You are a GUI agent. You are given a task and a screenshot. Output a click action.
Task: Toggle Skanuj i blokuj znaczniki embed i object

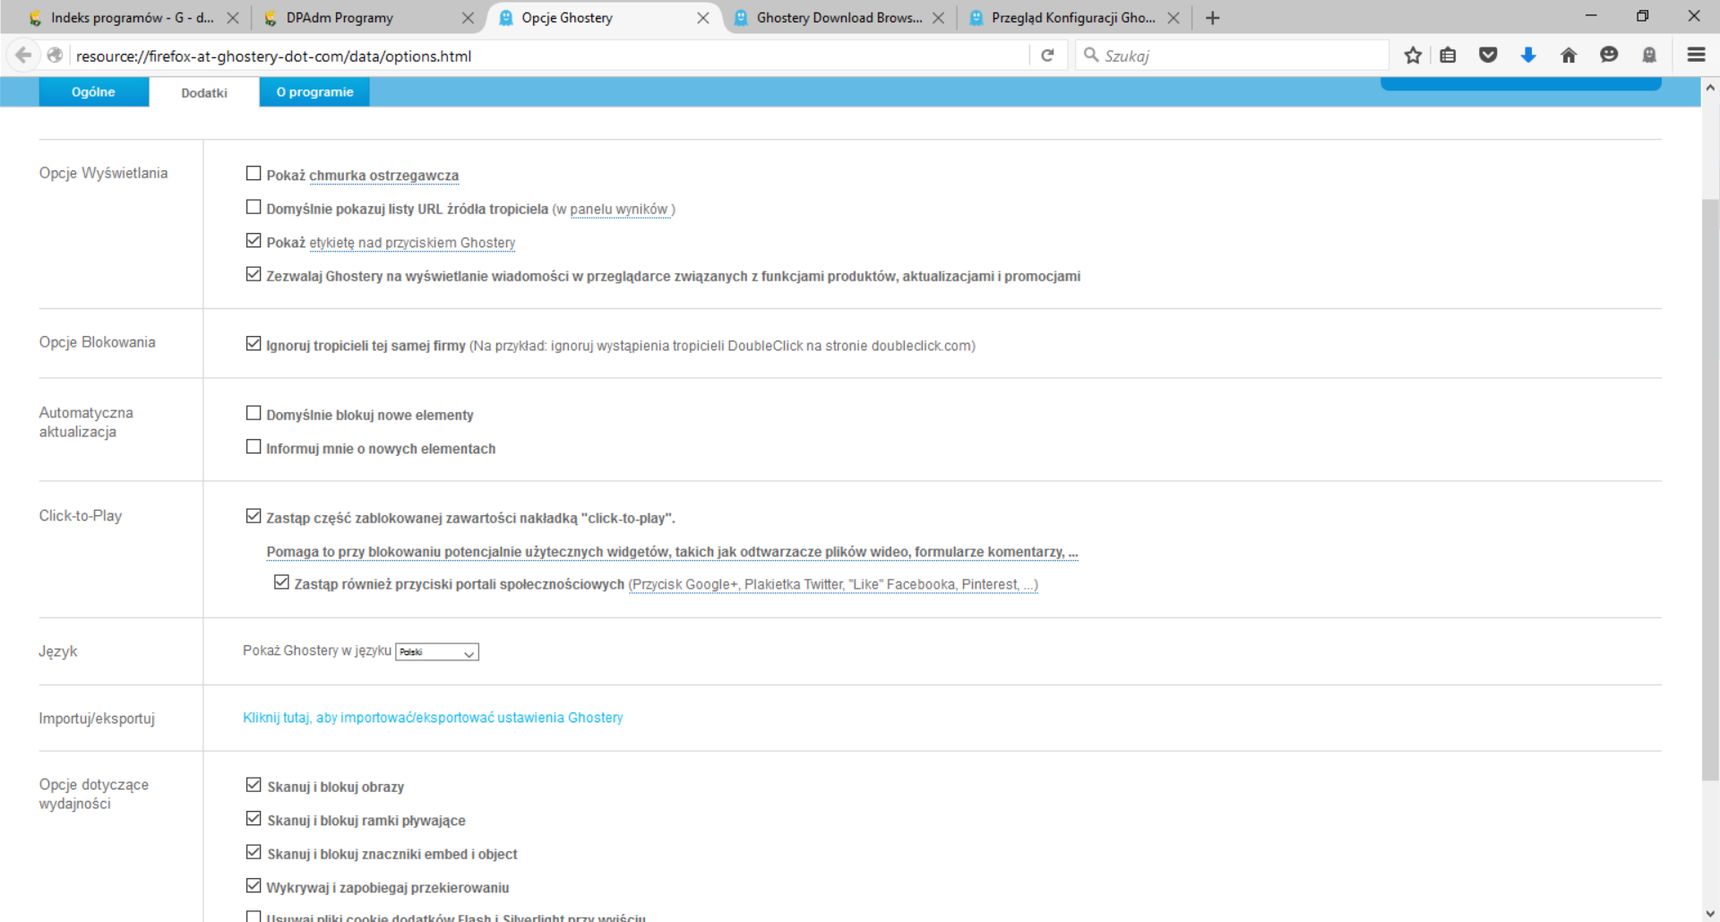pyautogui.click(x=253, y=853)
